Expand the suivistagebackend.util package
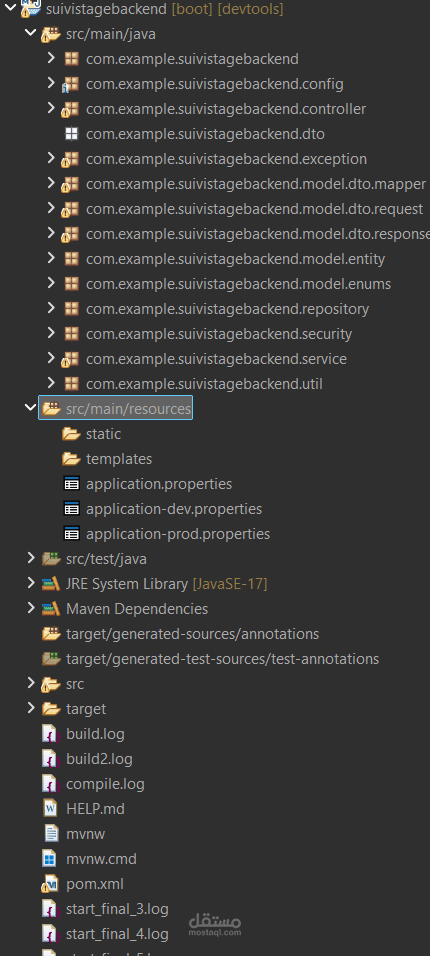The height and width of the screenshot is (956, 430). point(51,383)
